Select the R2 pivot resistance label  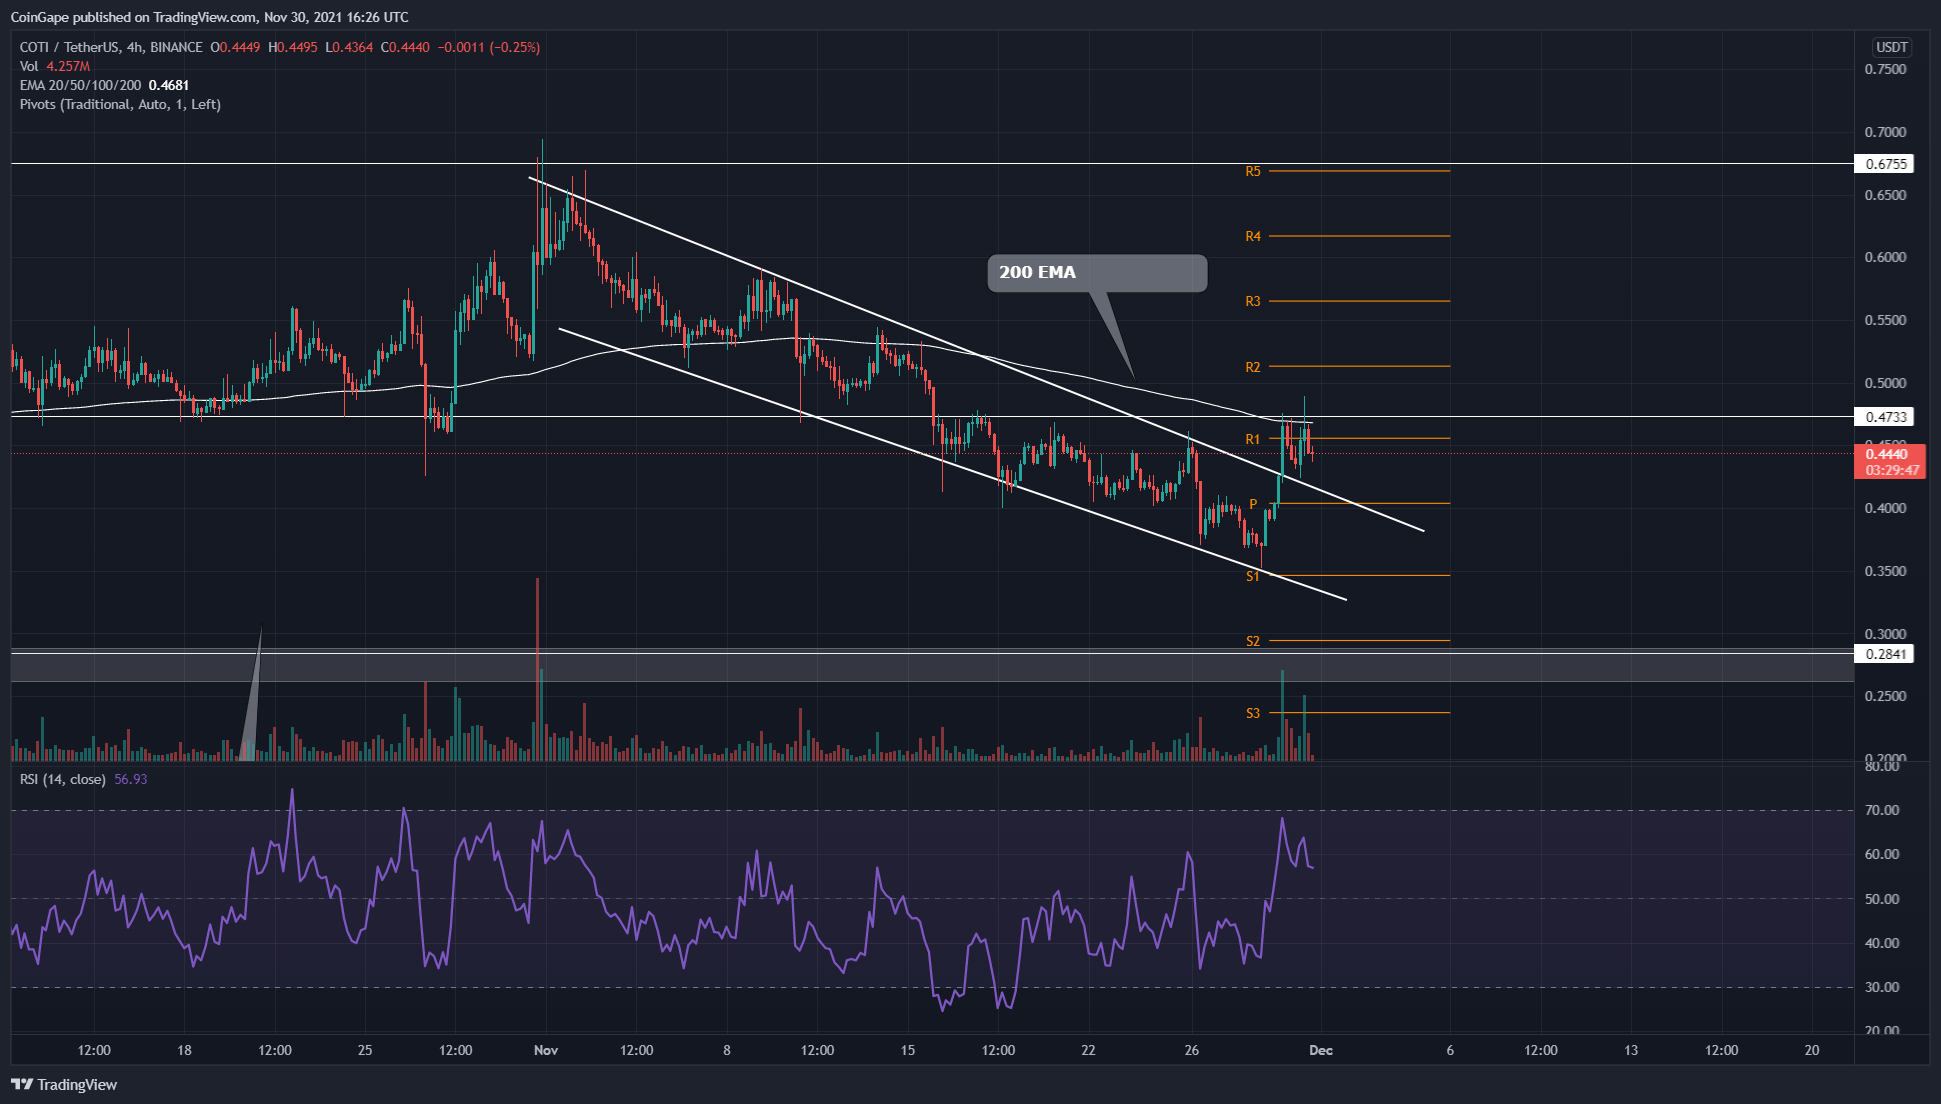tap(1252, 367)
